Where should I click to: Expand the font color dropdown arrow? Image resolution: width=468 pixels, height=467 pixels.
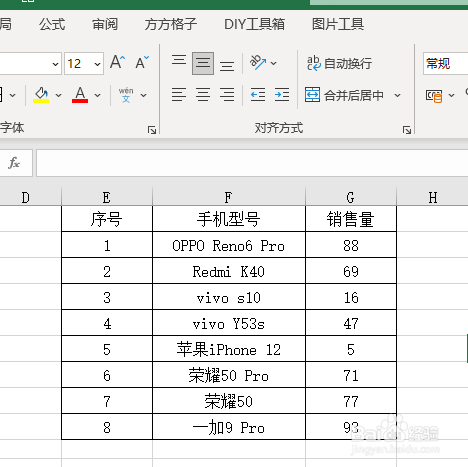click(x=97, y=95)
